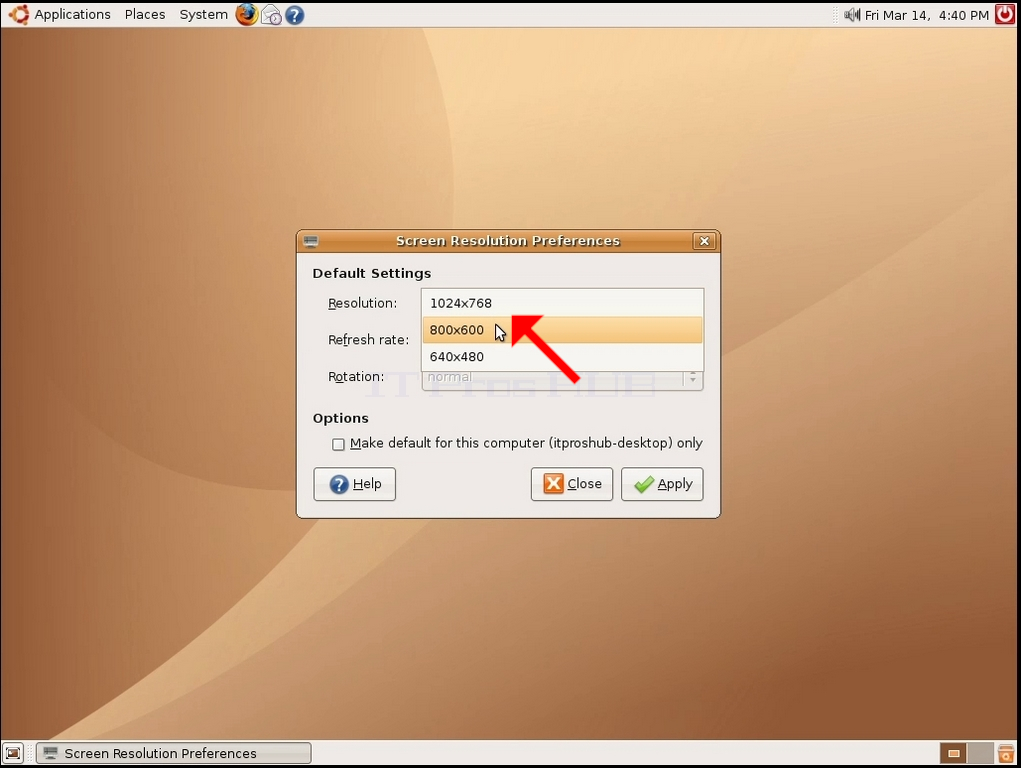Click the Ubuntu logo icon
This screenshot has height=768, width=1021.
click(x=18, y=14)
